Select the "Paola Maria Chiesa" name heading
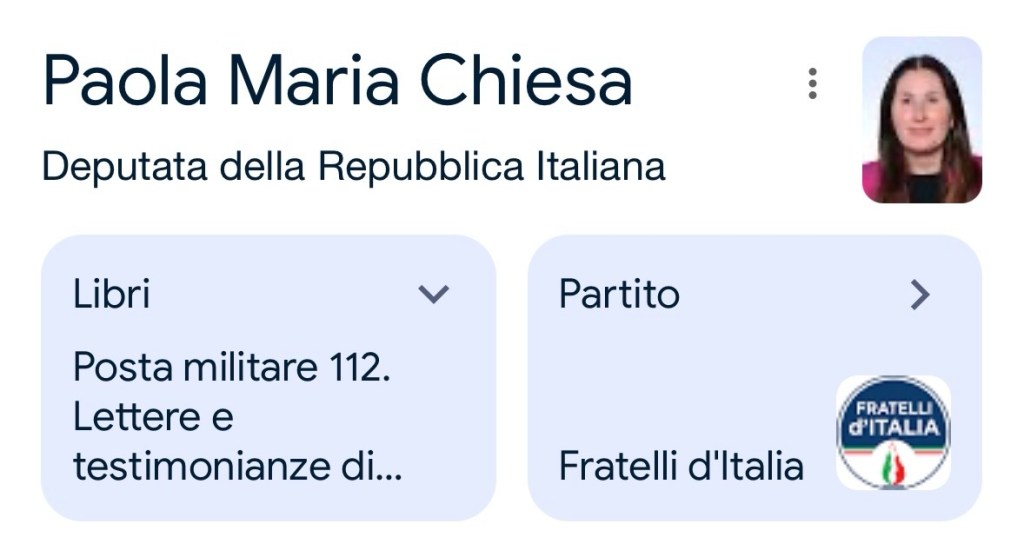Image resolution: width=1024 pixels, height=544 pixels. point(337,81)
